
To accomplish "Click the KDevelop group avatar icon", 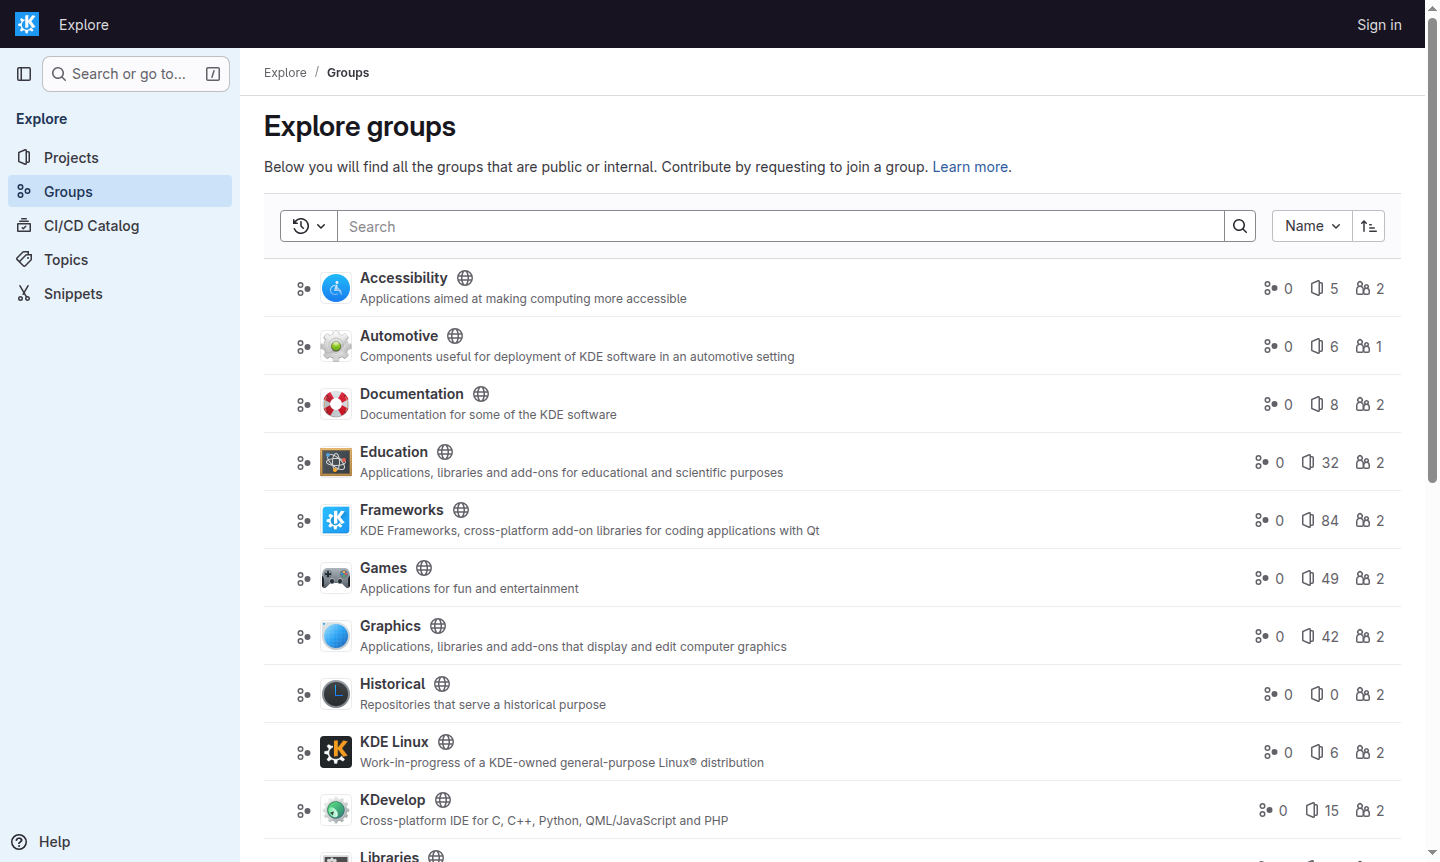I will [x=336, y=811].
